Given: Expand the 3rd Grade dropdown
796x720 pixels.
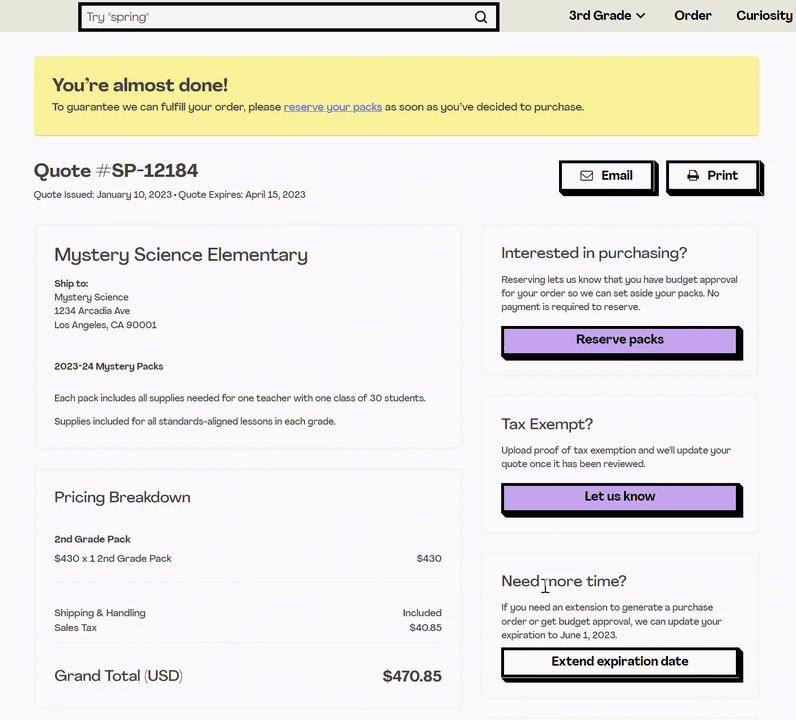Looking at the screenshot, I should click(x=607, y=16).
